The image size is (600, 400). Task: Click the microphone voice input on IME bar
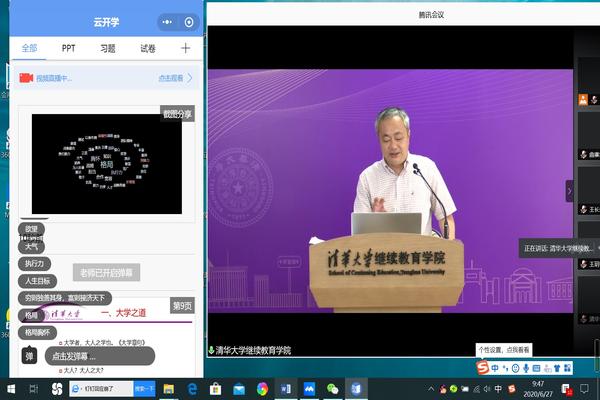pyautogui.click(x=526, y=368)
